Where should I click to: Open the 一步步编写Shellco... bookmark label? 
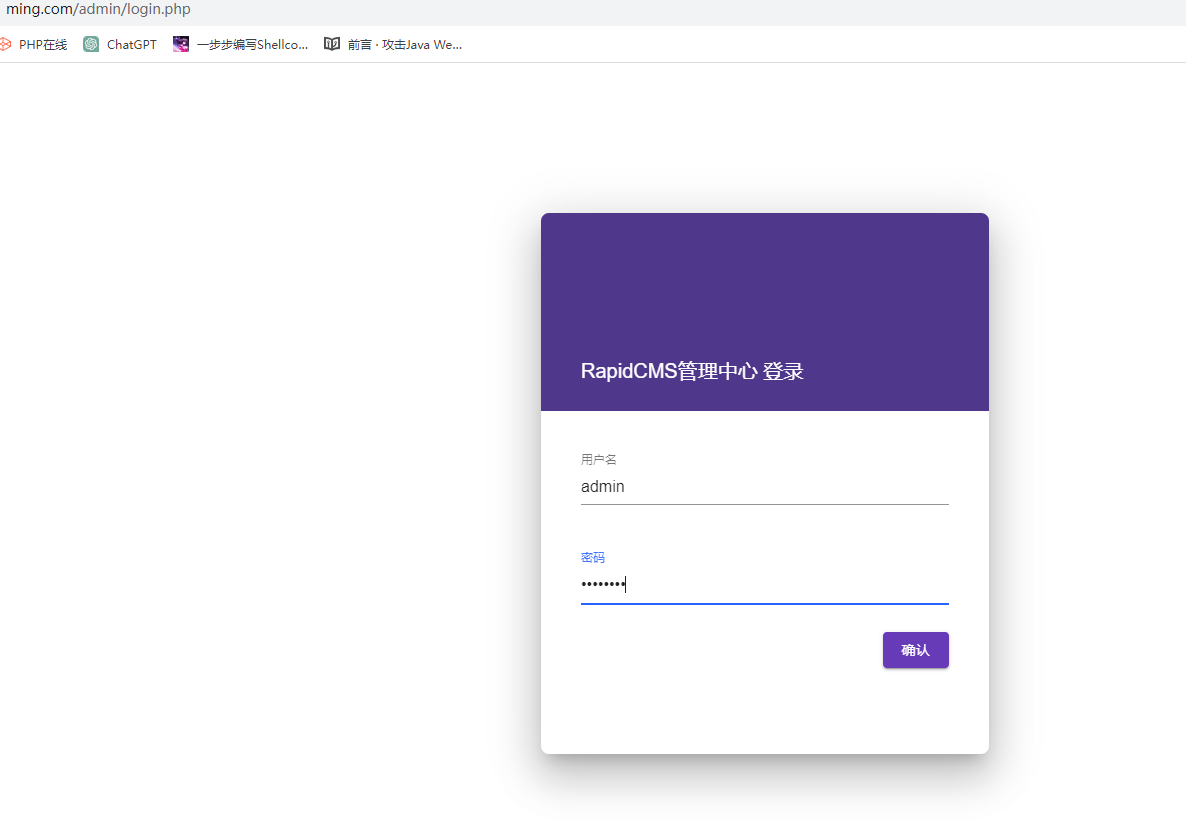(x=252, y=45)
